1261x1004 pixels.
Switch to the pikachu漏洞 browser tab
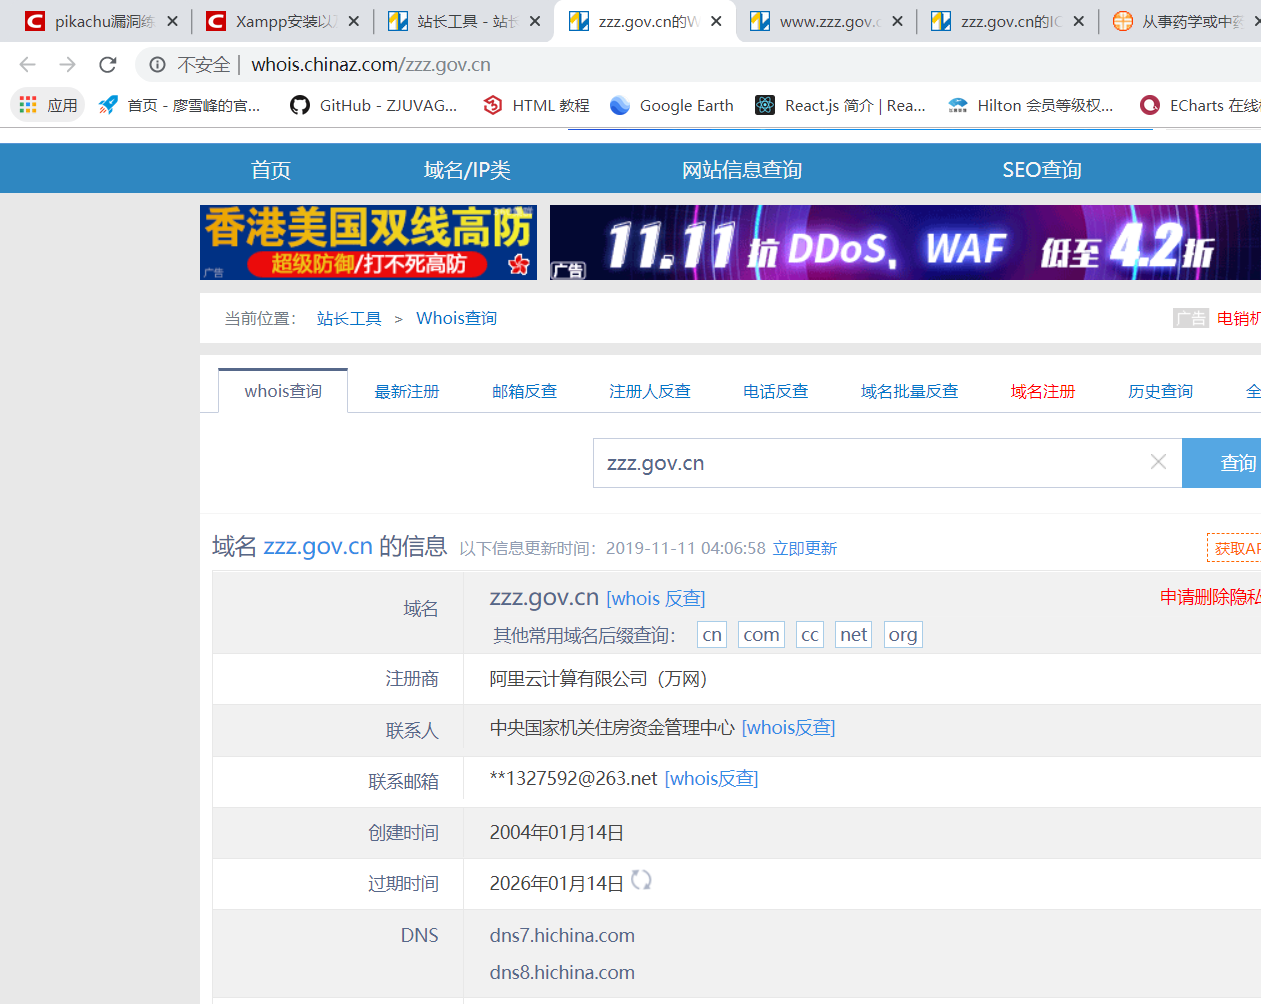[x=90, y=21]
